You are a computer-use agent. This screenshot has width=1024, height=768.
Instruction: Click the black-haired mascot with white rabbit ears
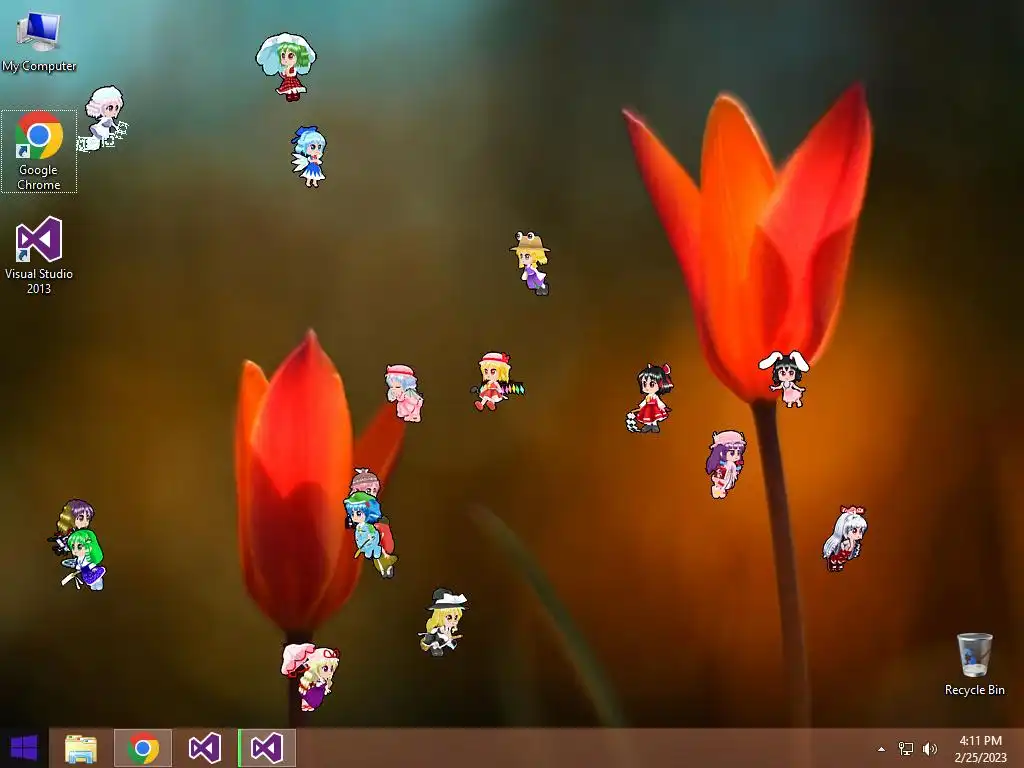coord(786,379)
